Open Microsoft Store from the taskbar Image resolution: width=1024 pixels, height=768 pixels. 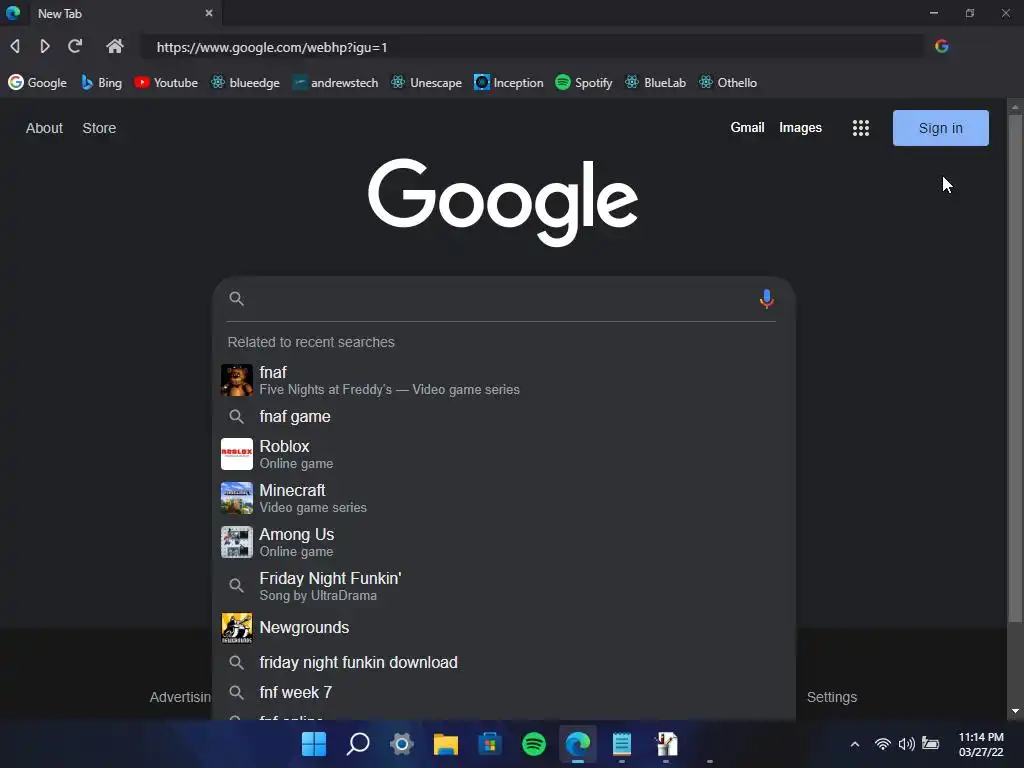coord(489,744)
